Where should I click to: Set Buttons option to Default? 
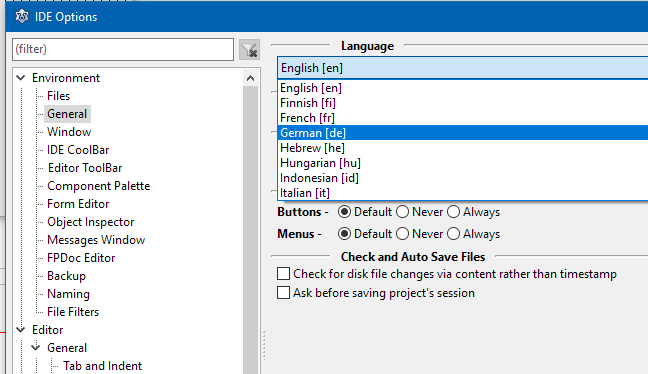344,212
